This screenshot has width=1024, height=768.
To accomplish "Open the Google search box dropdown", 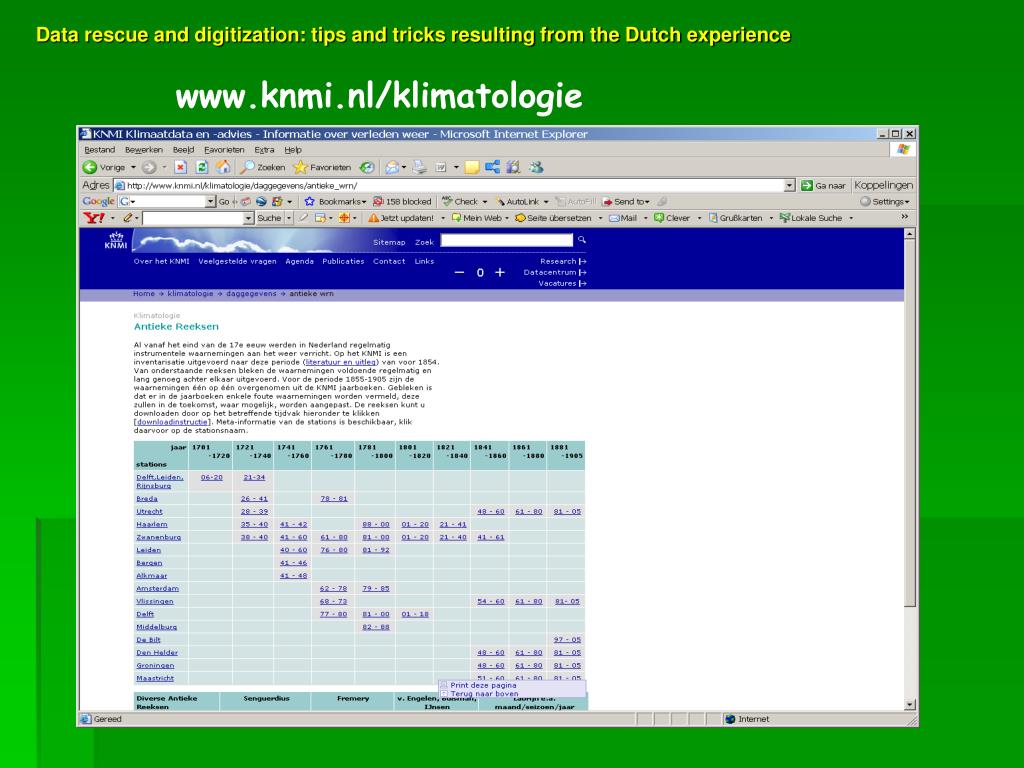I will pyautogui.click(x=210, y=201).
